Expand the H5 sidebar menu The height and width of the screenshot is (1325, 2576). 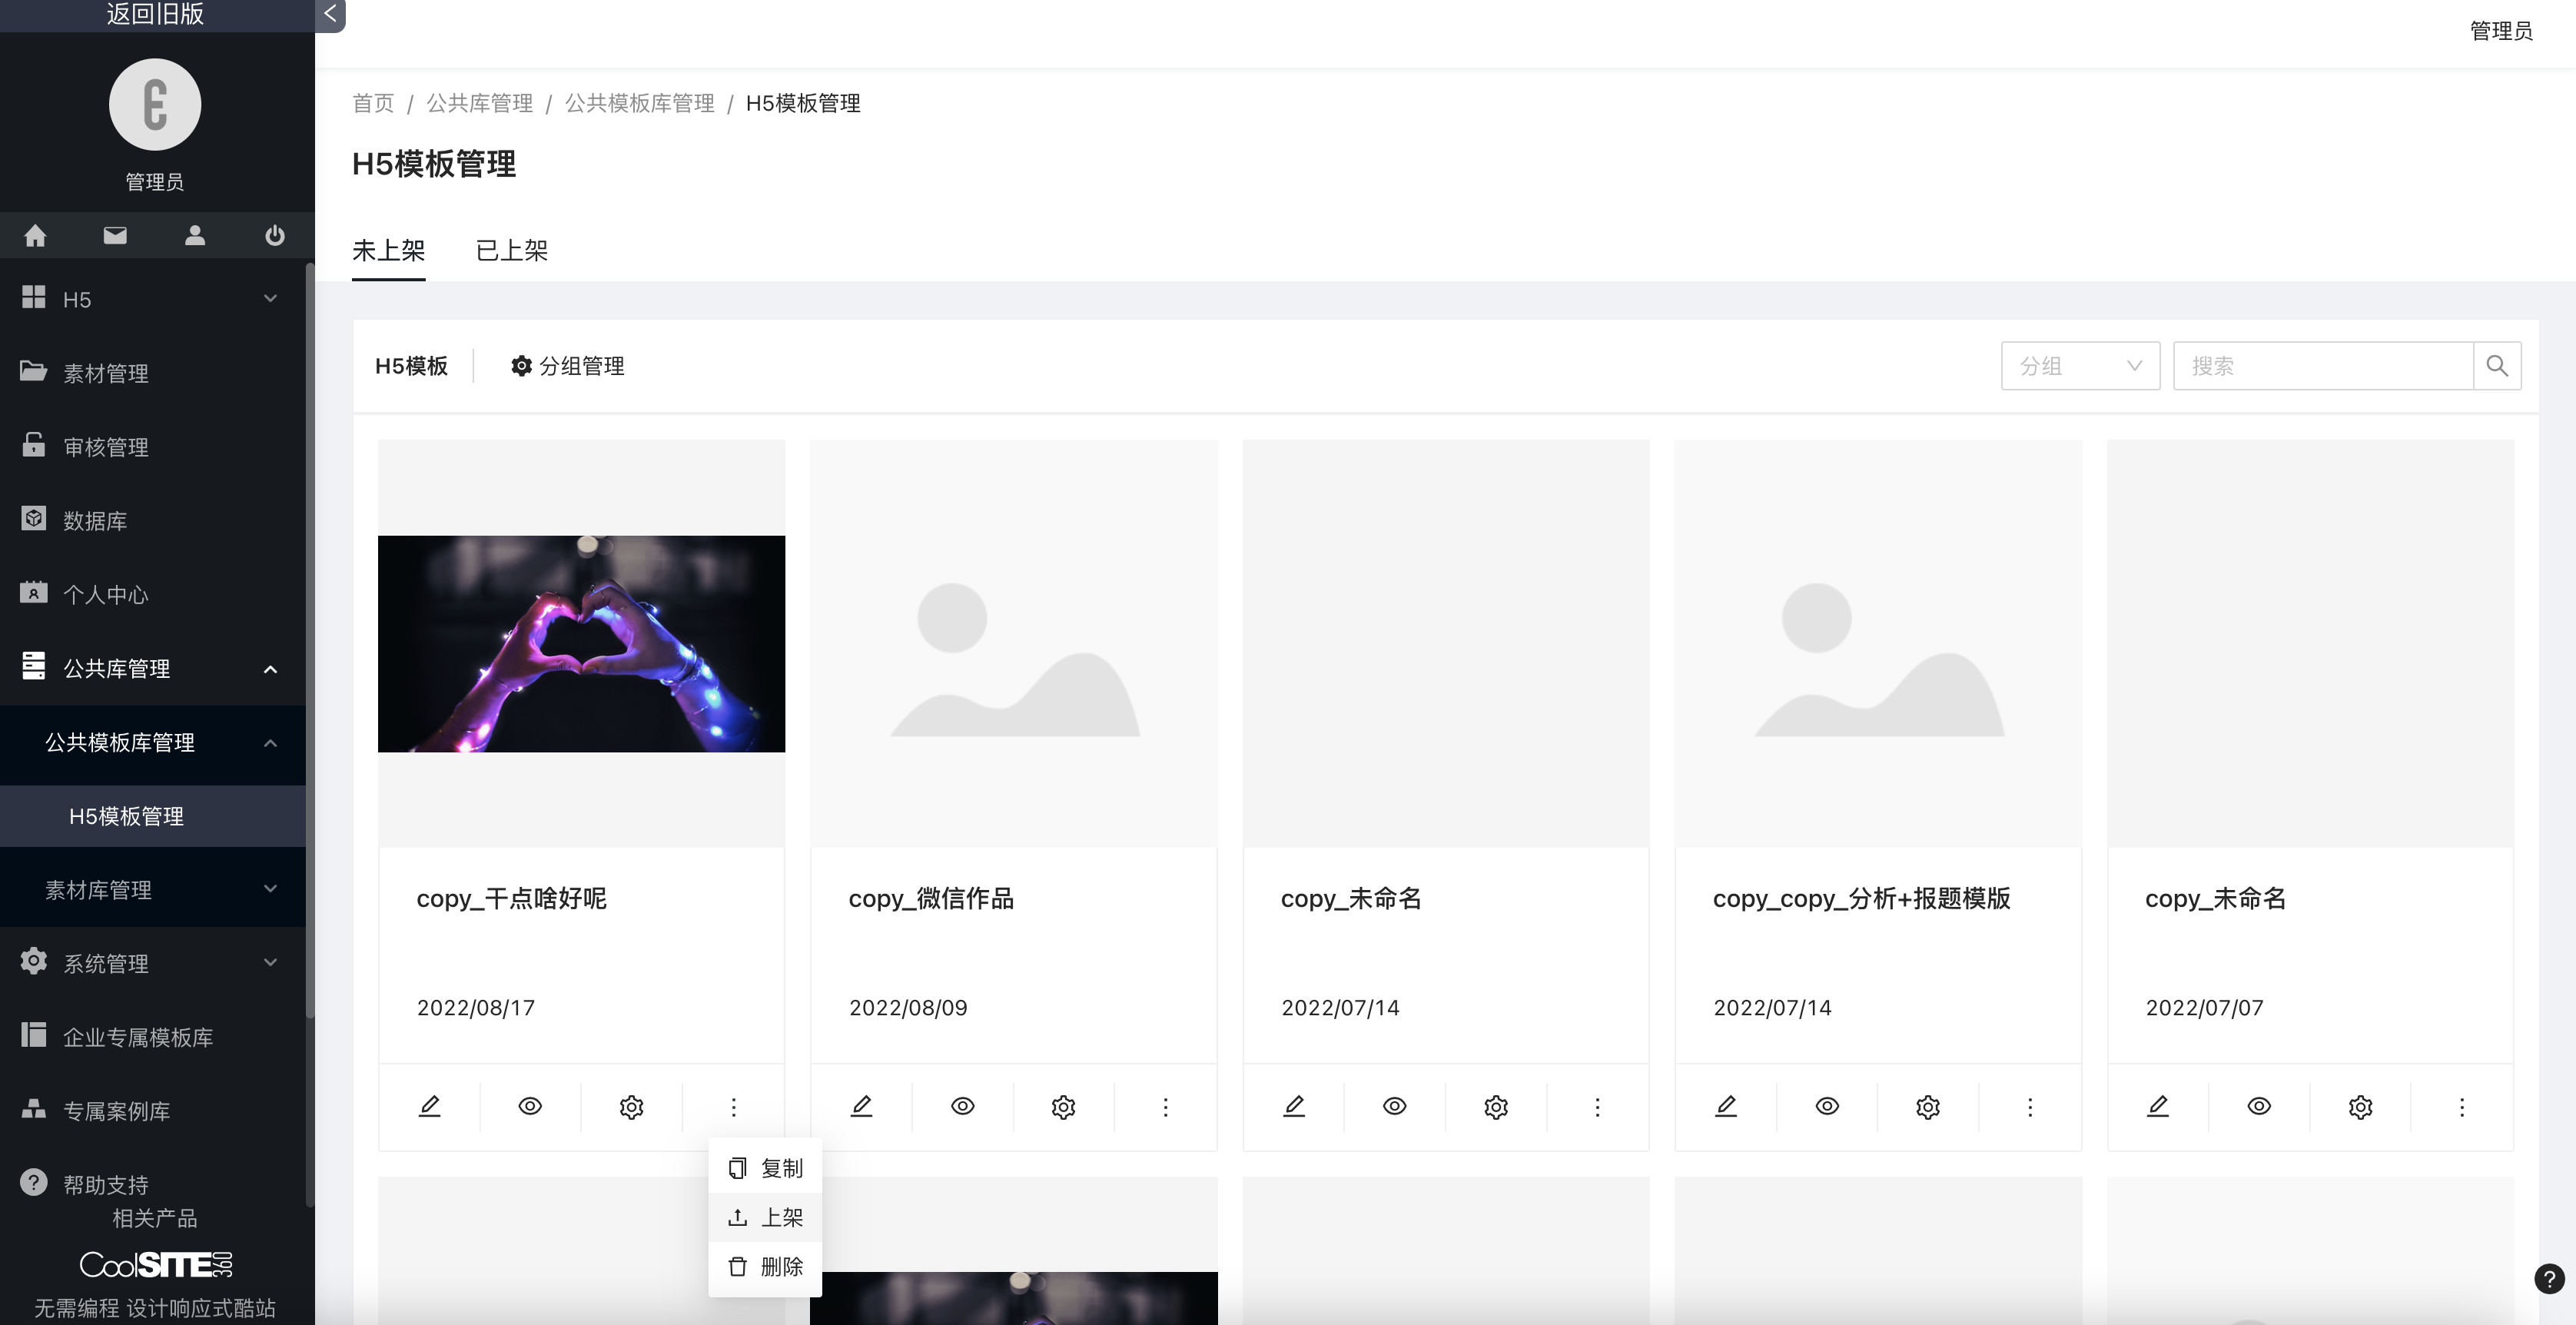coord(150,299)
